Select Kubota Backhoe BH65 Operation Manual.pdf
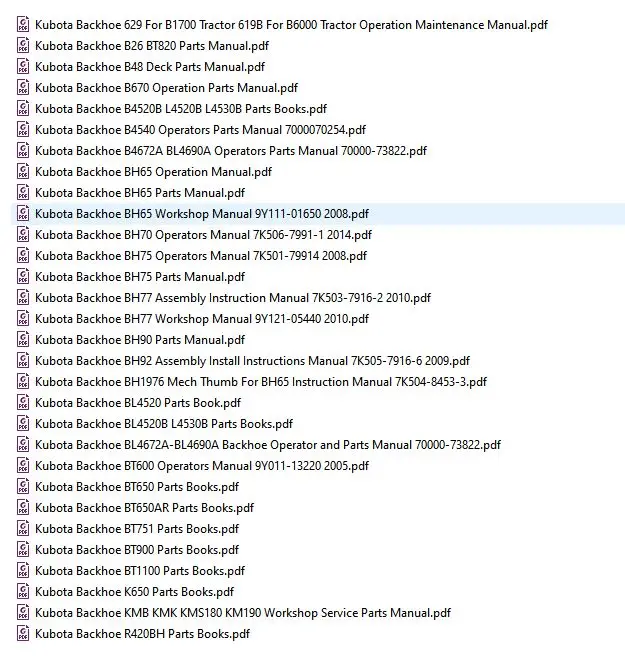Image resolution: width=625 pixels, height=669 pixels. click(x=154, y=172)
